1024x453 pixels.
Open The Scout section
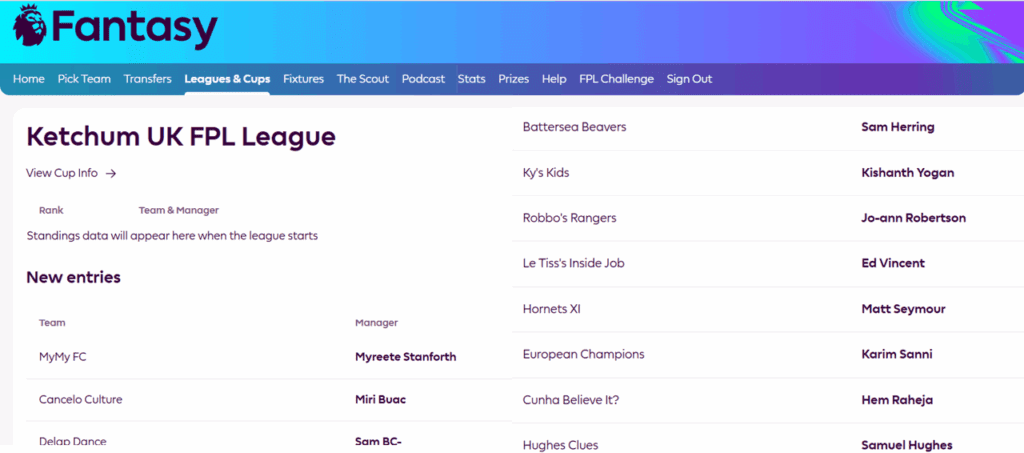click(x=363, y=79)
